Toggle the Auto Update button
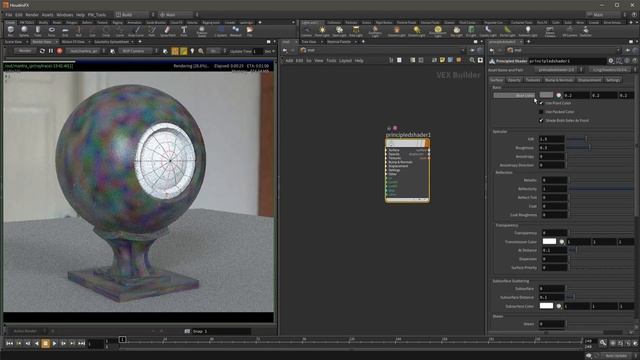The height and width of the screenshot is (360, 640). [616, 356]
